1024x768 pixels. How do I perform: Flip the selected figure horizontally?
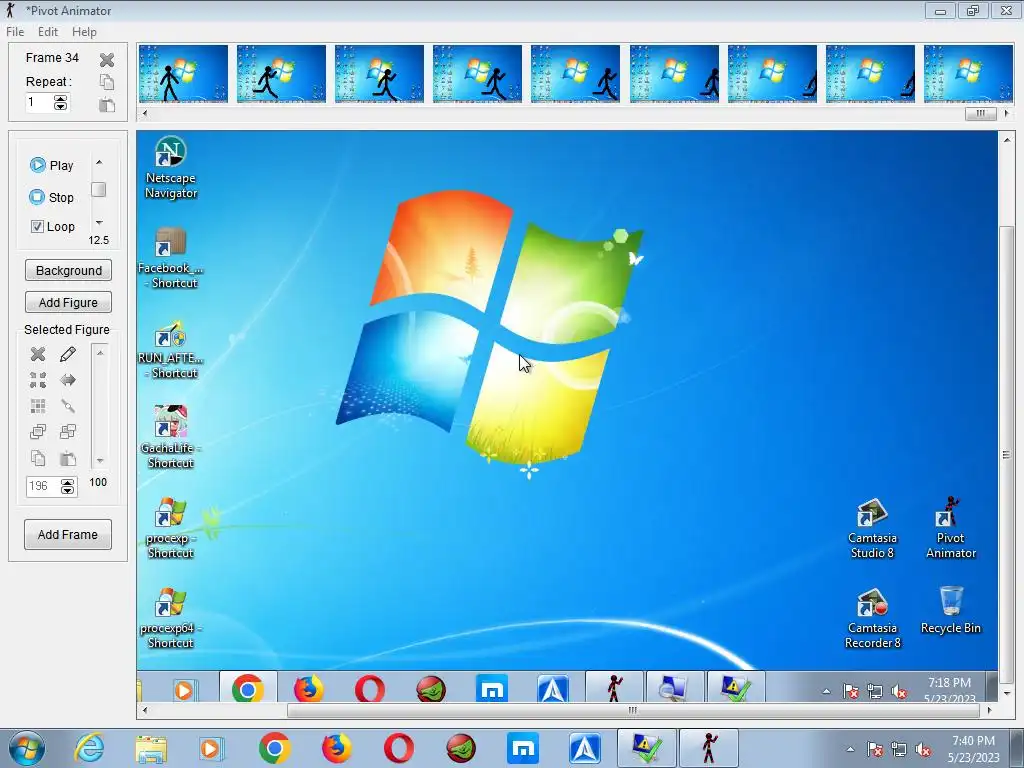(x=68, y=380)
